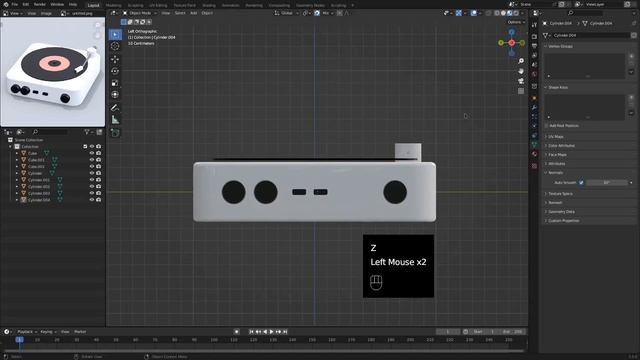Open the Render menu
640x360 pixels.
(40, 4)
